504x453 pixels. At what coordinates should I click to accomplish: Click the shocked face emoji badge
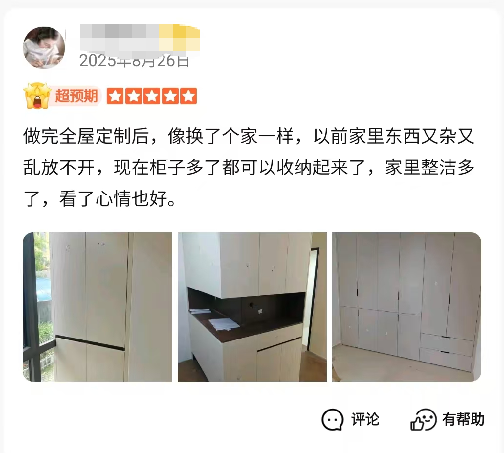37,96
